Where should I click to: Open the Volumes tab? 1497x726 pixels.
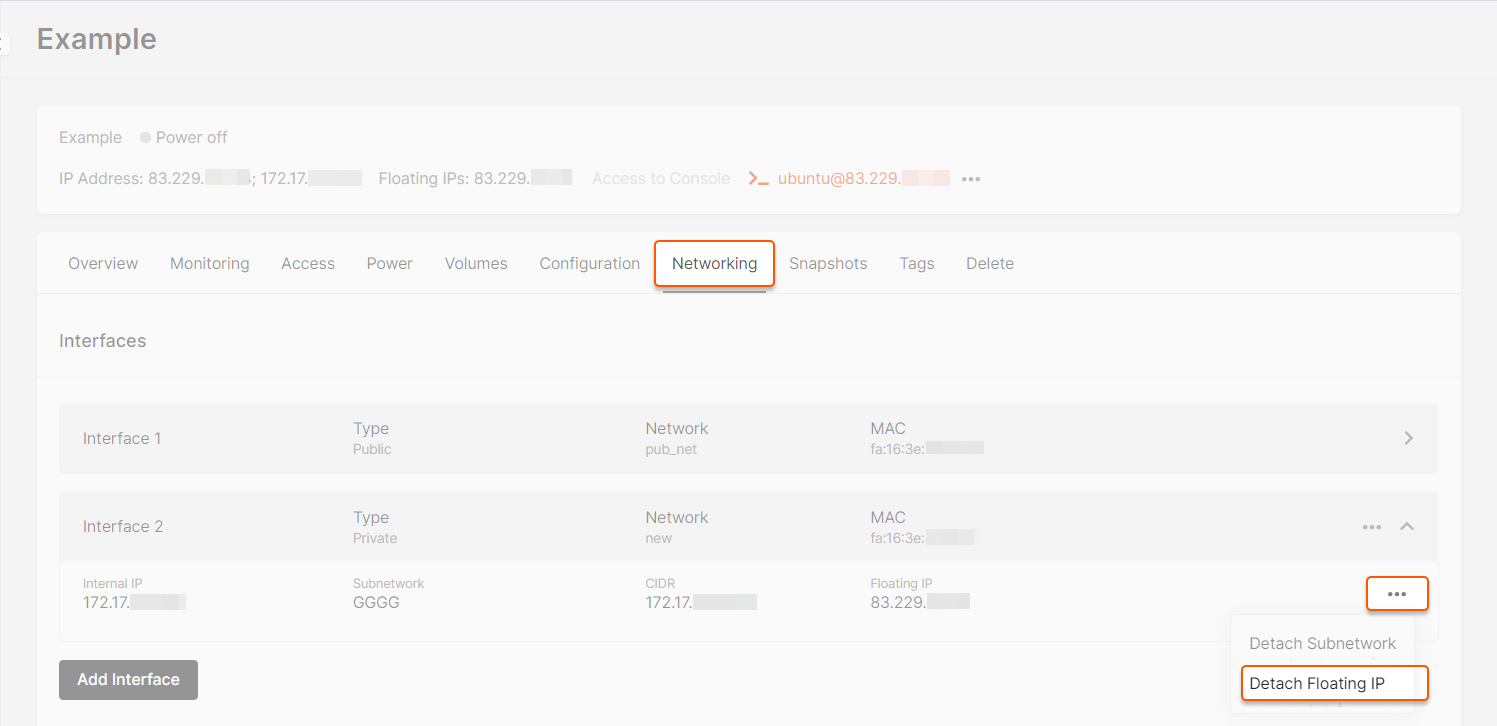point(476,264)
